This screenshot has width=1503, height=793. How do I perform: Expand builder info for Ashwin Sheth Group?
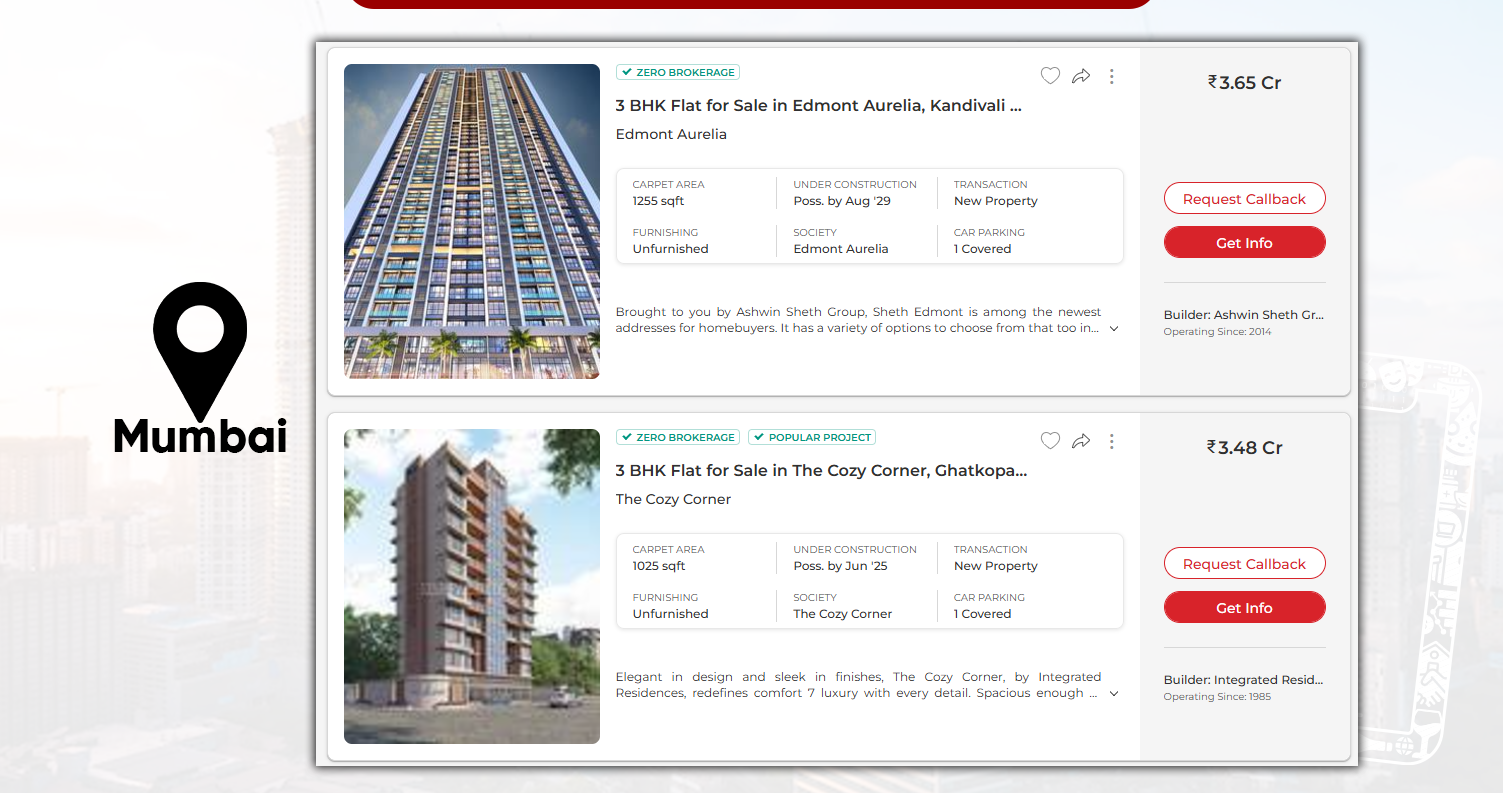1243,314
